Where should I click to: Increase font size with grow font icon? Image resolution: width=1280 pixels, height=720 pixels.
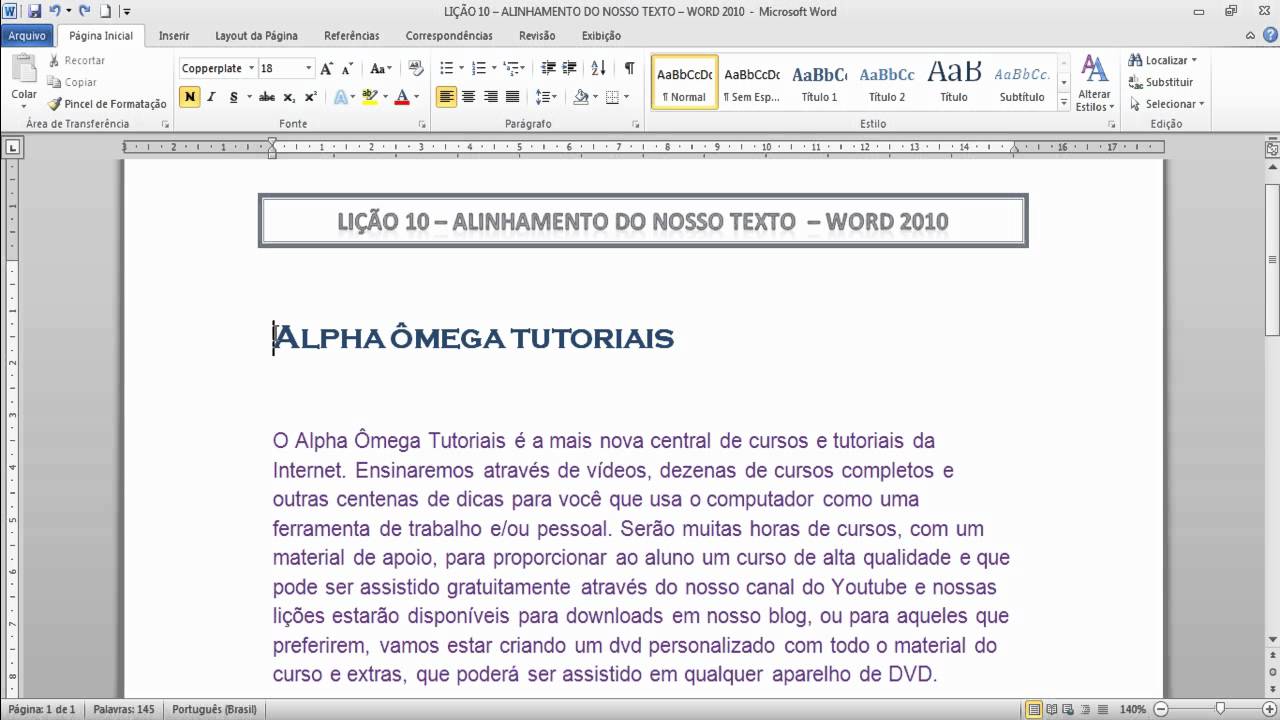click(326, 69)
